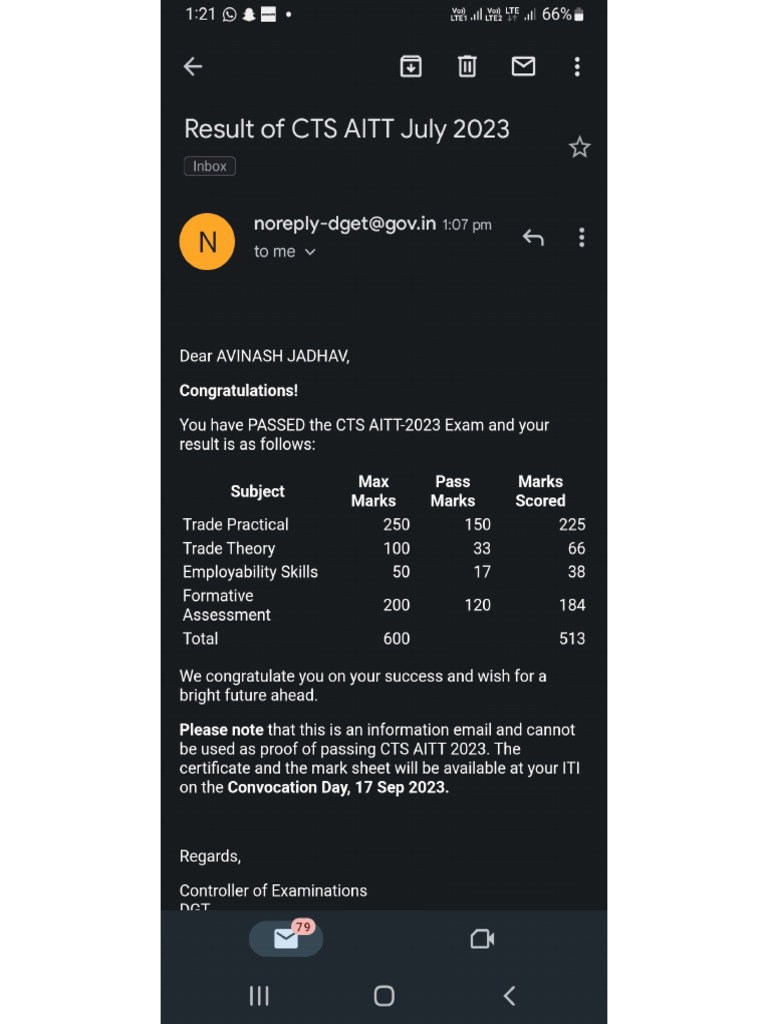
Task: Open the sender avatar N
Action: 207,242
